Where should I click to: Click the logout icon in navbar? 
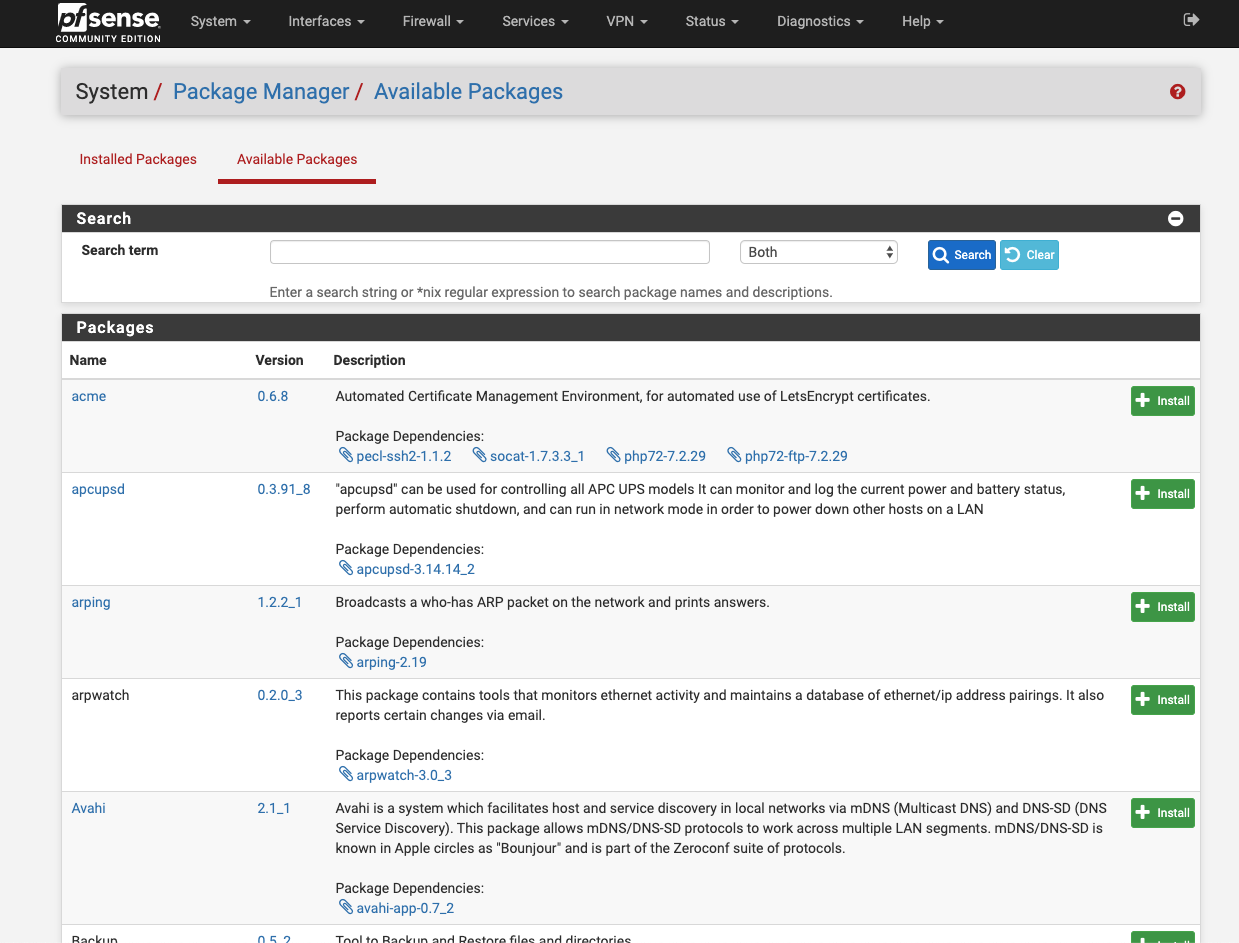tap(1191, 20)
